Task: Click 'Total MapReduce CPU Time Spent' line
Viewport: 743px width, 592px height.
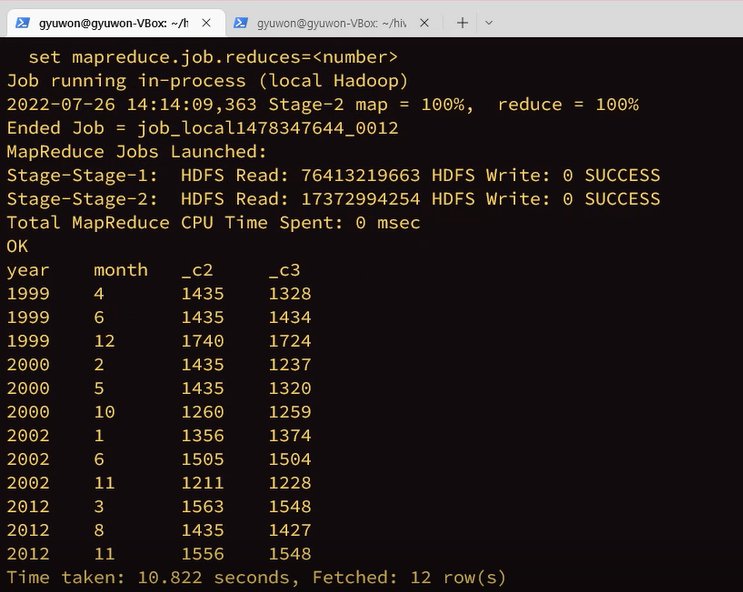Action: 213,223
